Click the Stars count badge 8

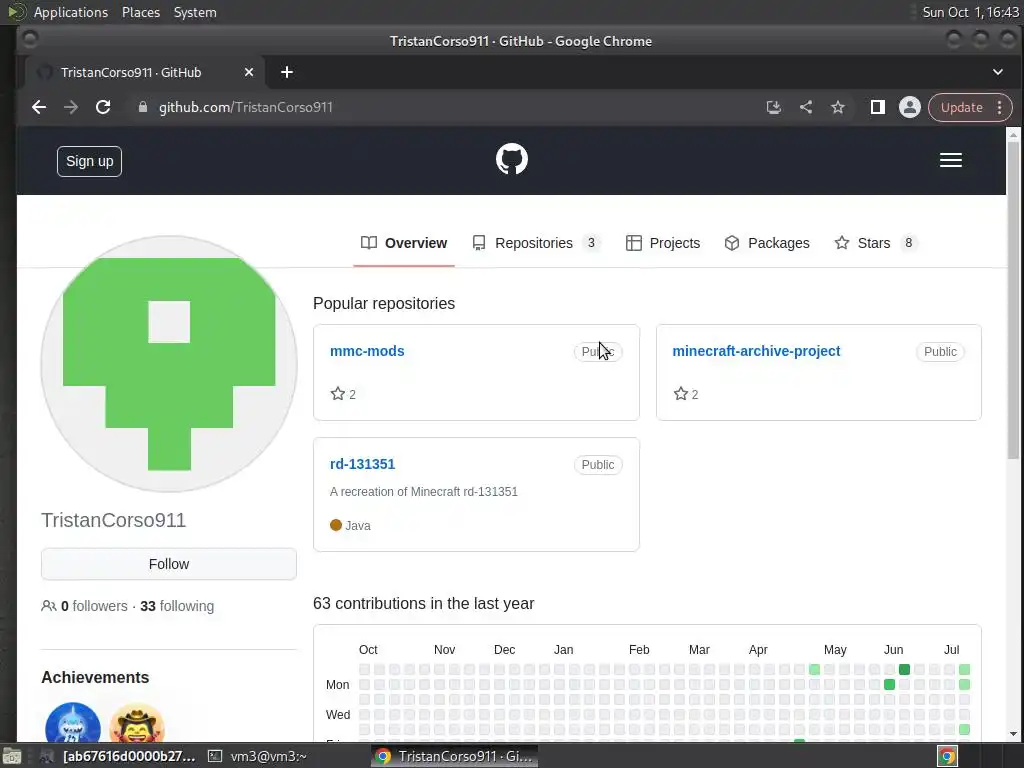(x=908, y=243)
